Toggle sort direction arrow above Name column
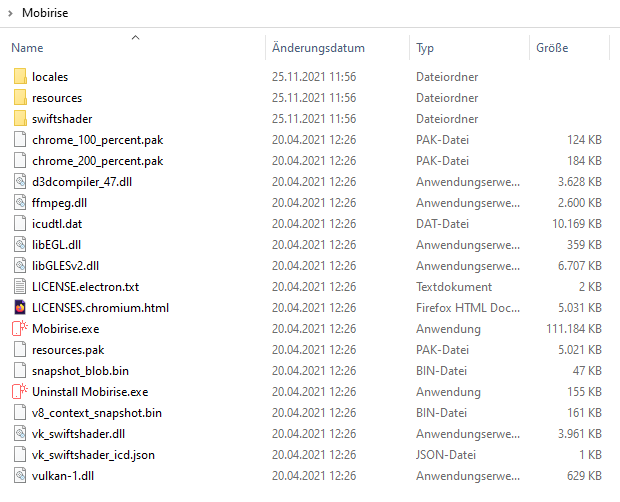This screenshot has height=502, width=620. (135, 38)
